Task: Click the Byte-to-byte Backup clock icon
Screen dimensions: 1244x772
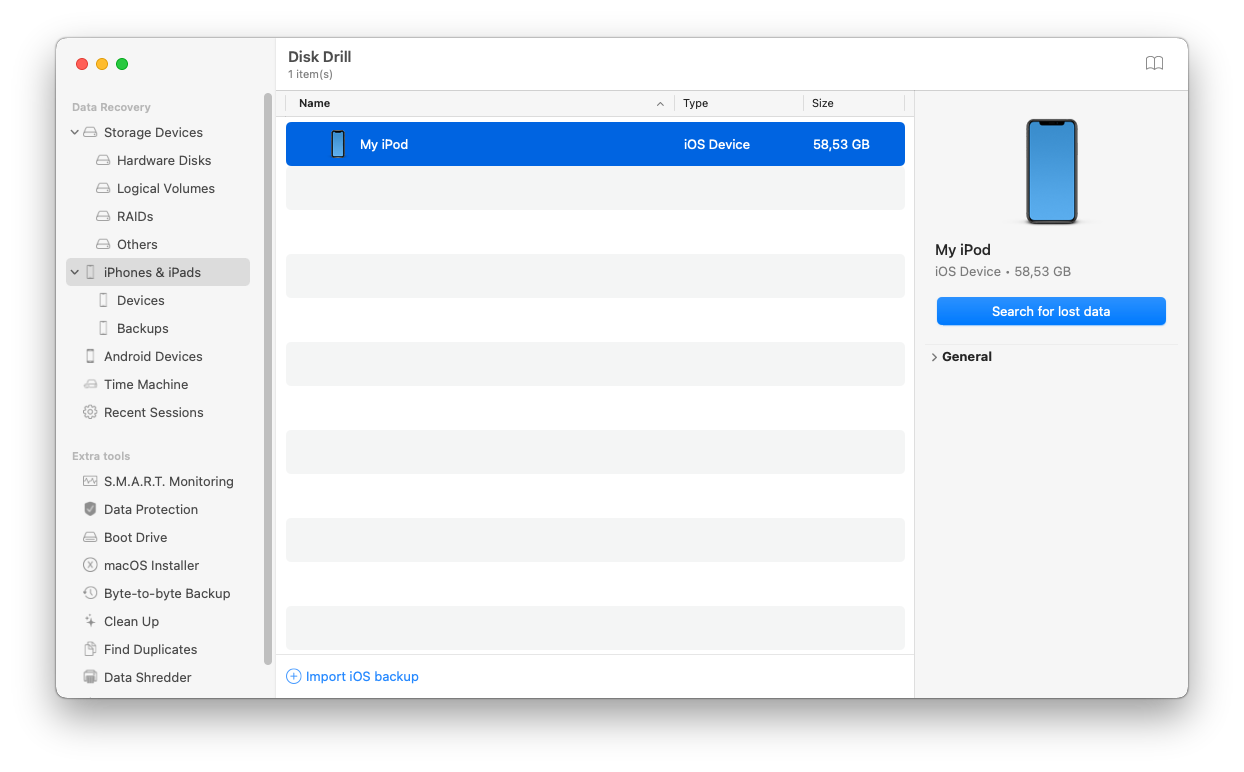Action: click(x=90, y=593)
